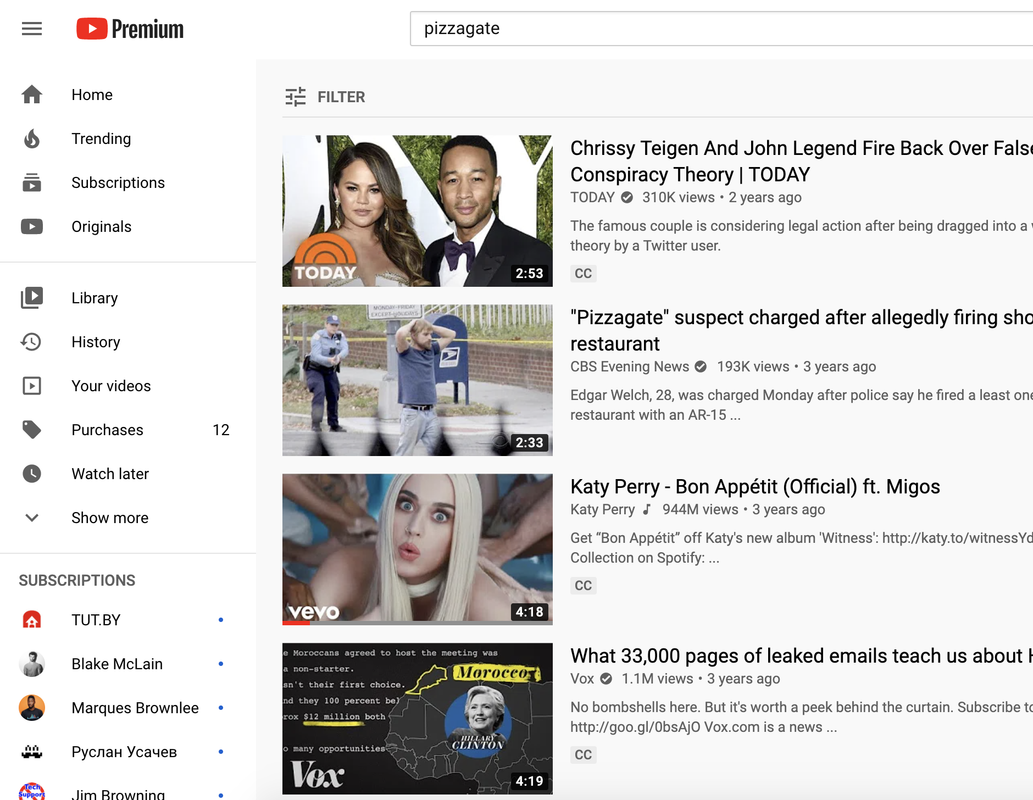The image size is (1033, 800).
Task: Open Trending from the sidebar
Action: click(128, 138)
